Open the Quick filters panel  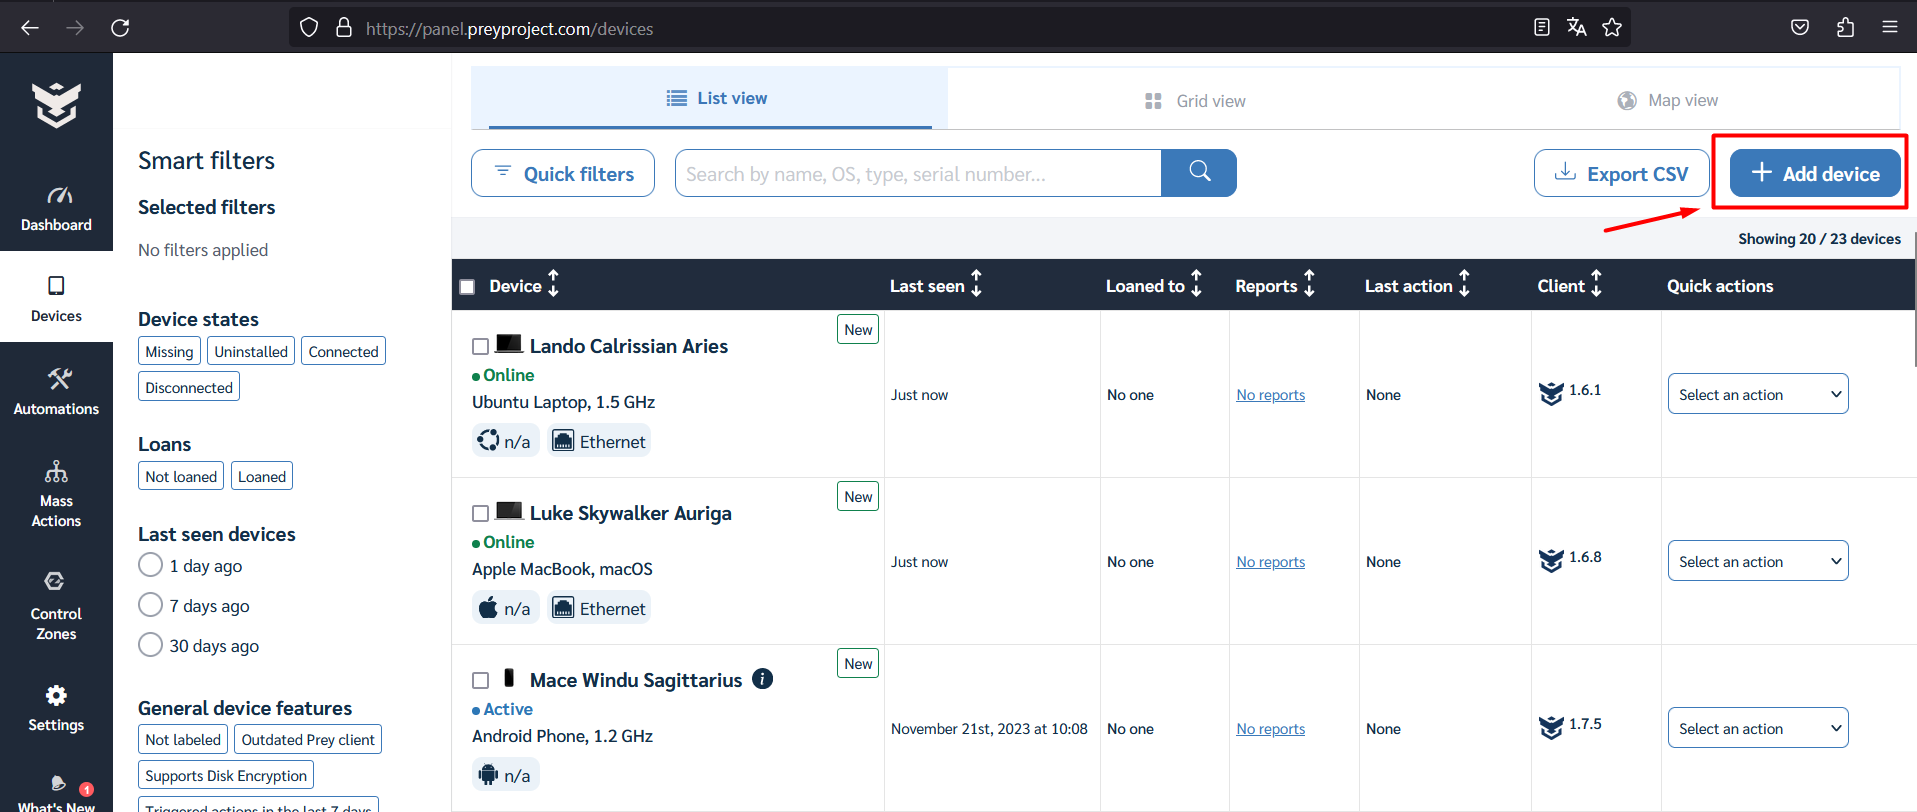pyautogui.click(x=563, y=173)
